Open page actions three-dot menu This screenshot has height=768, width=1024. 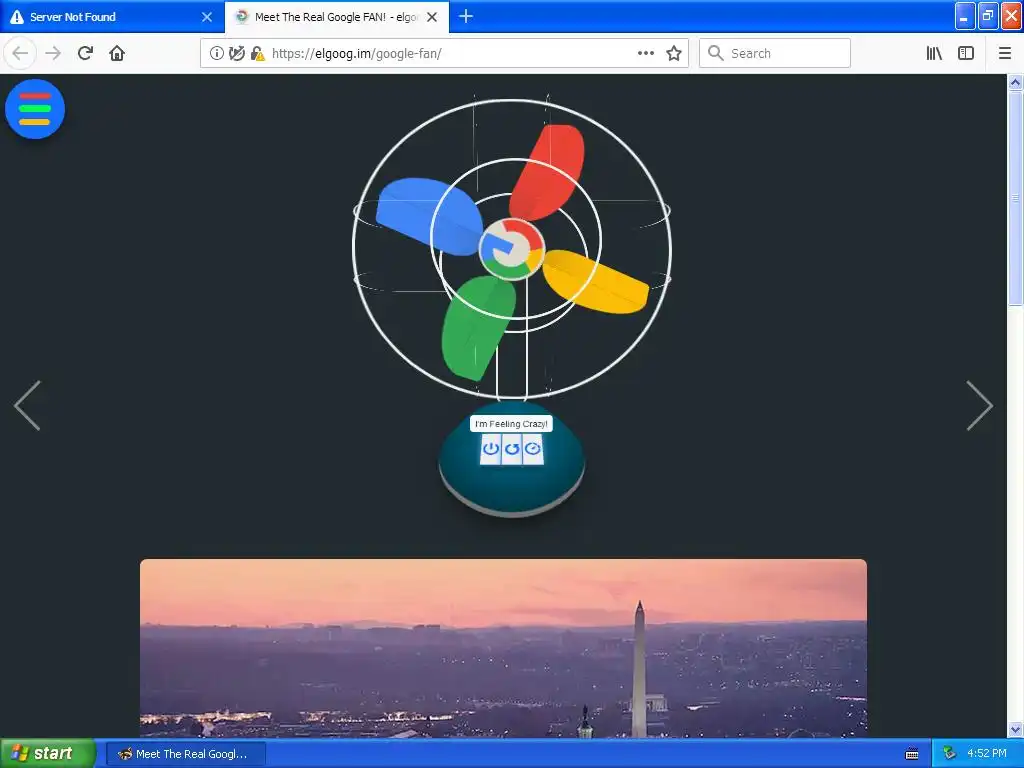click(646, 54)
